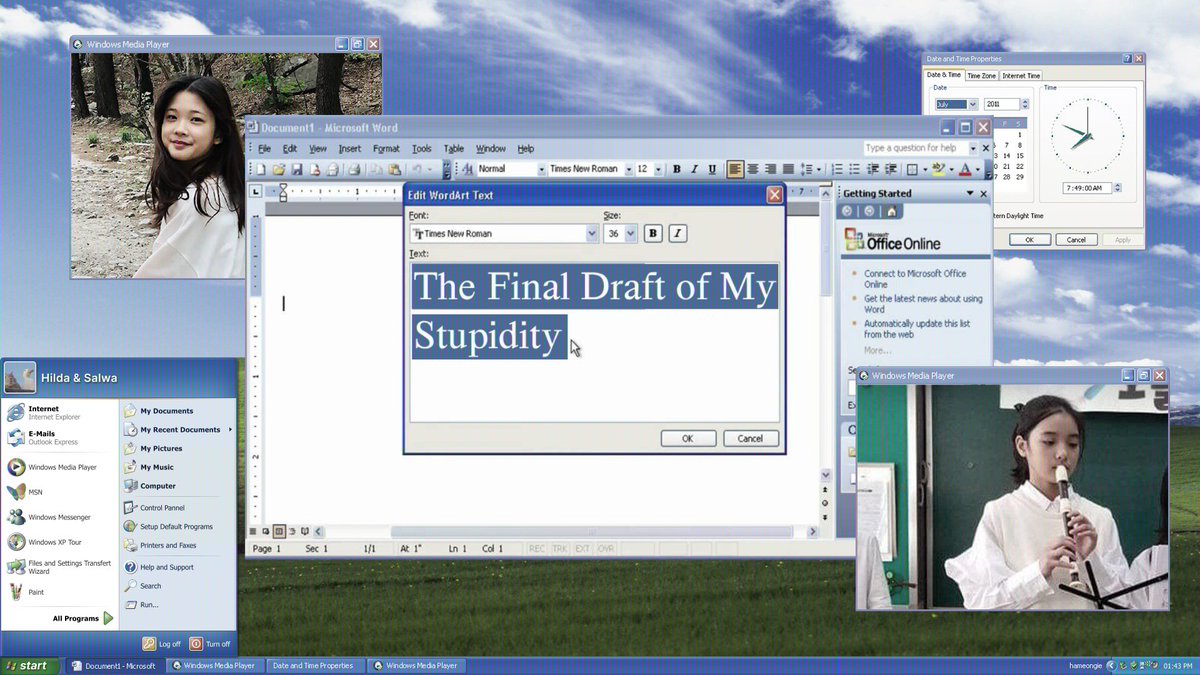
Task: Click the Numbering list icon in Word
Action: point(838,169)
